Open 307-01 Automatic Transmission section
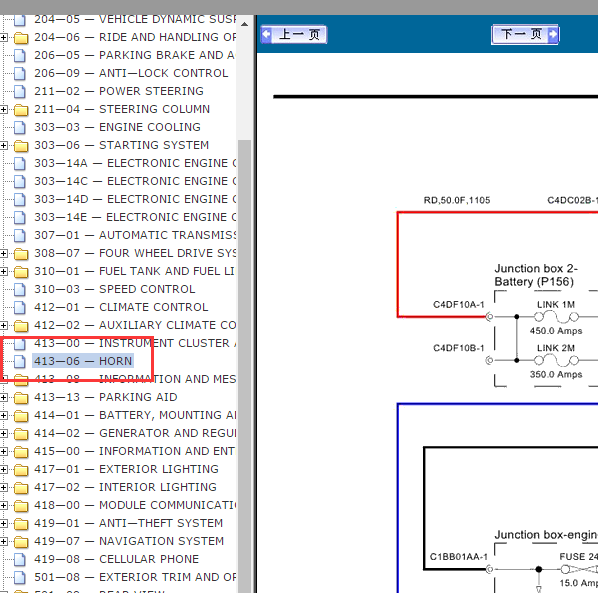 point(135,235)
